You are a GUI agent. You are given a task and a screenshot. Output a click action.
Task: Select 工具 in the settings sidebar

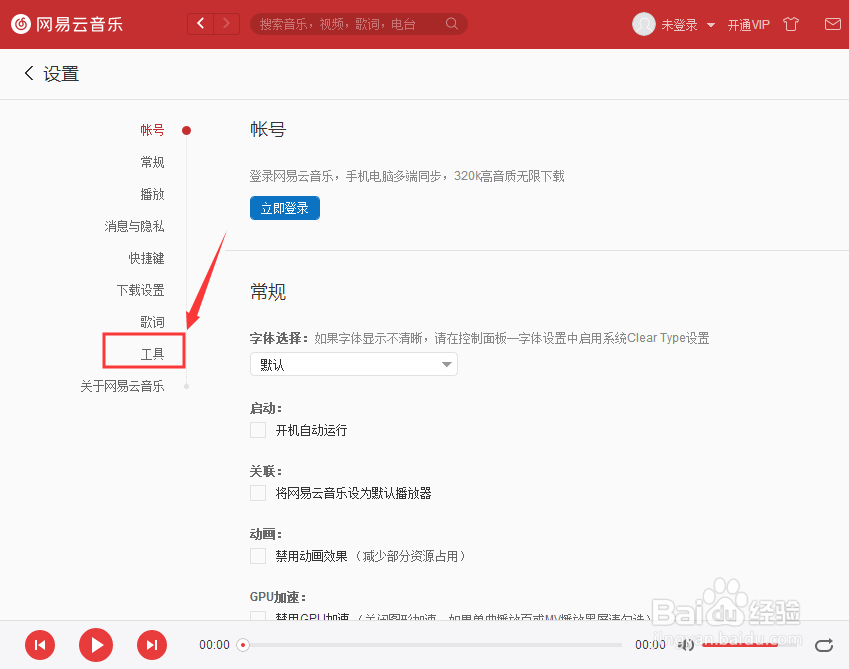tap(152, 353)
